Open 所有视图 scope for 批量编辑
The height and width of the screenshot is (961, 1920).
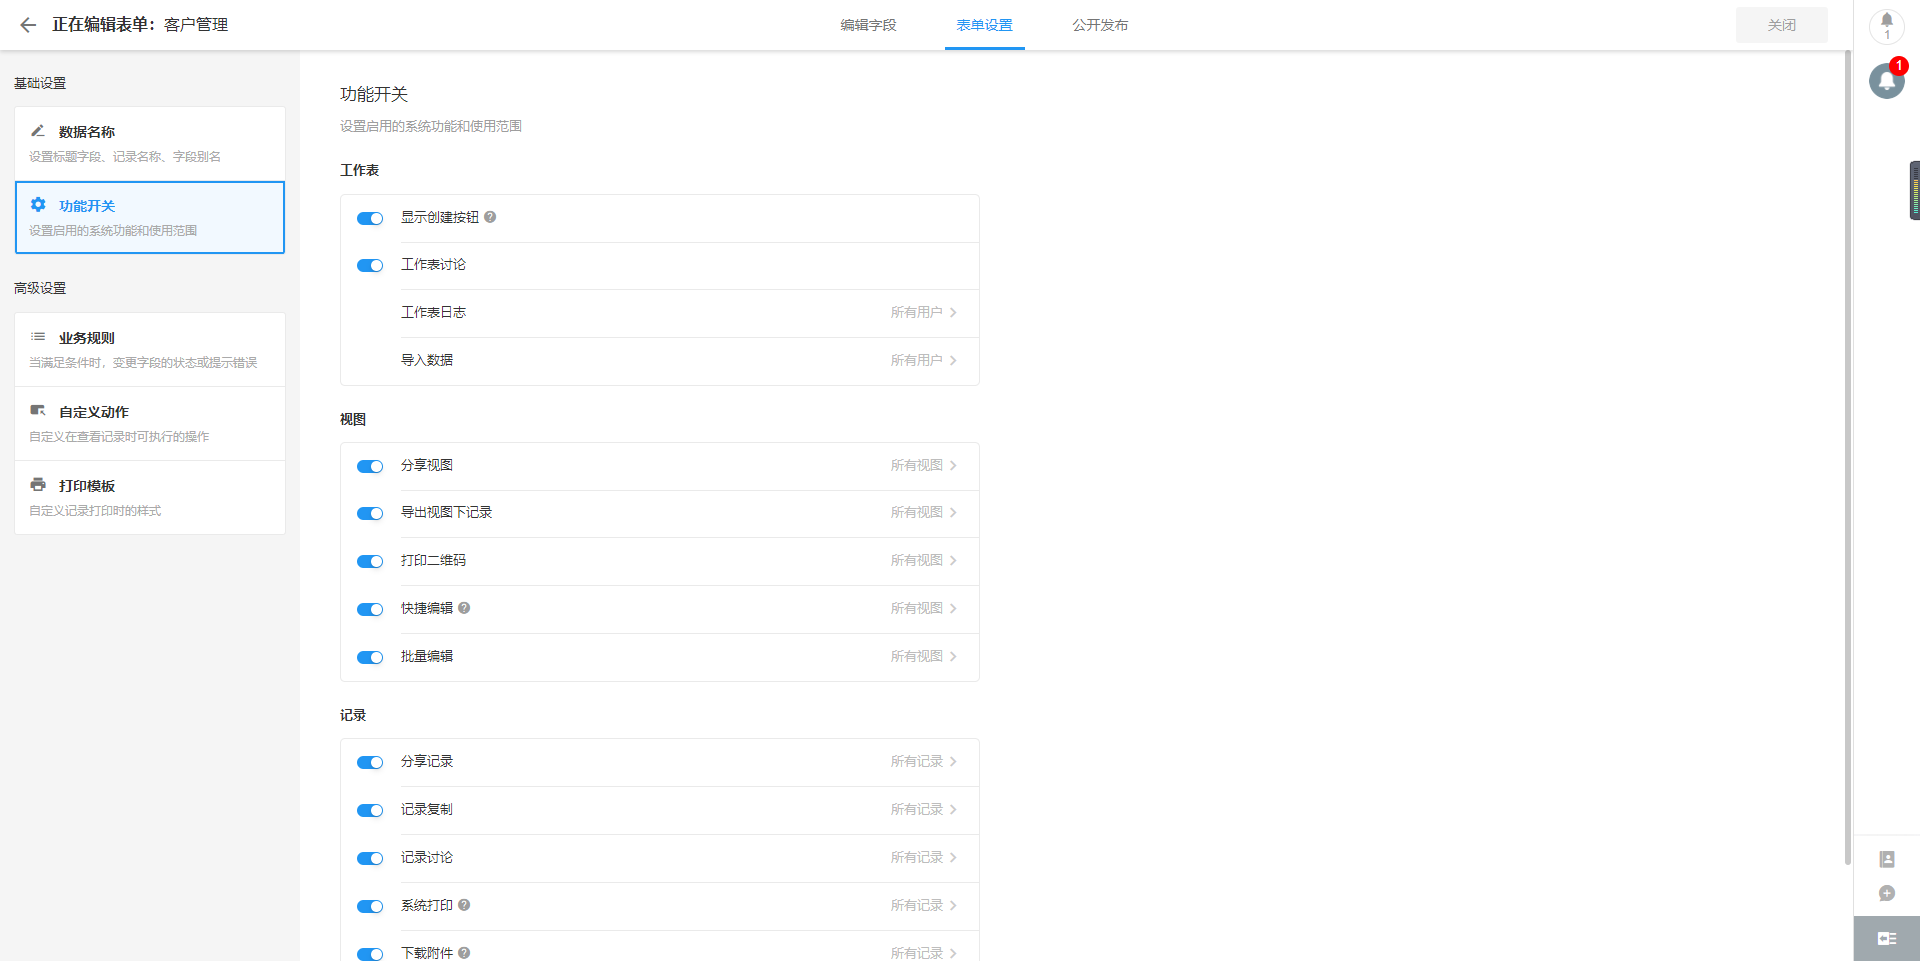(924, 656)
